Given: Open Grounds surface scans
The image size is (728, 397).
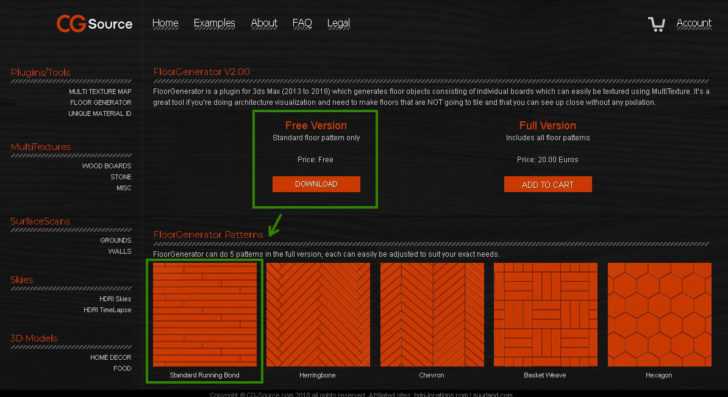Looking at the screenshot, I should pyautogui.click(x=116, y=240).
